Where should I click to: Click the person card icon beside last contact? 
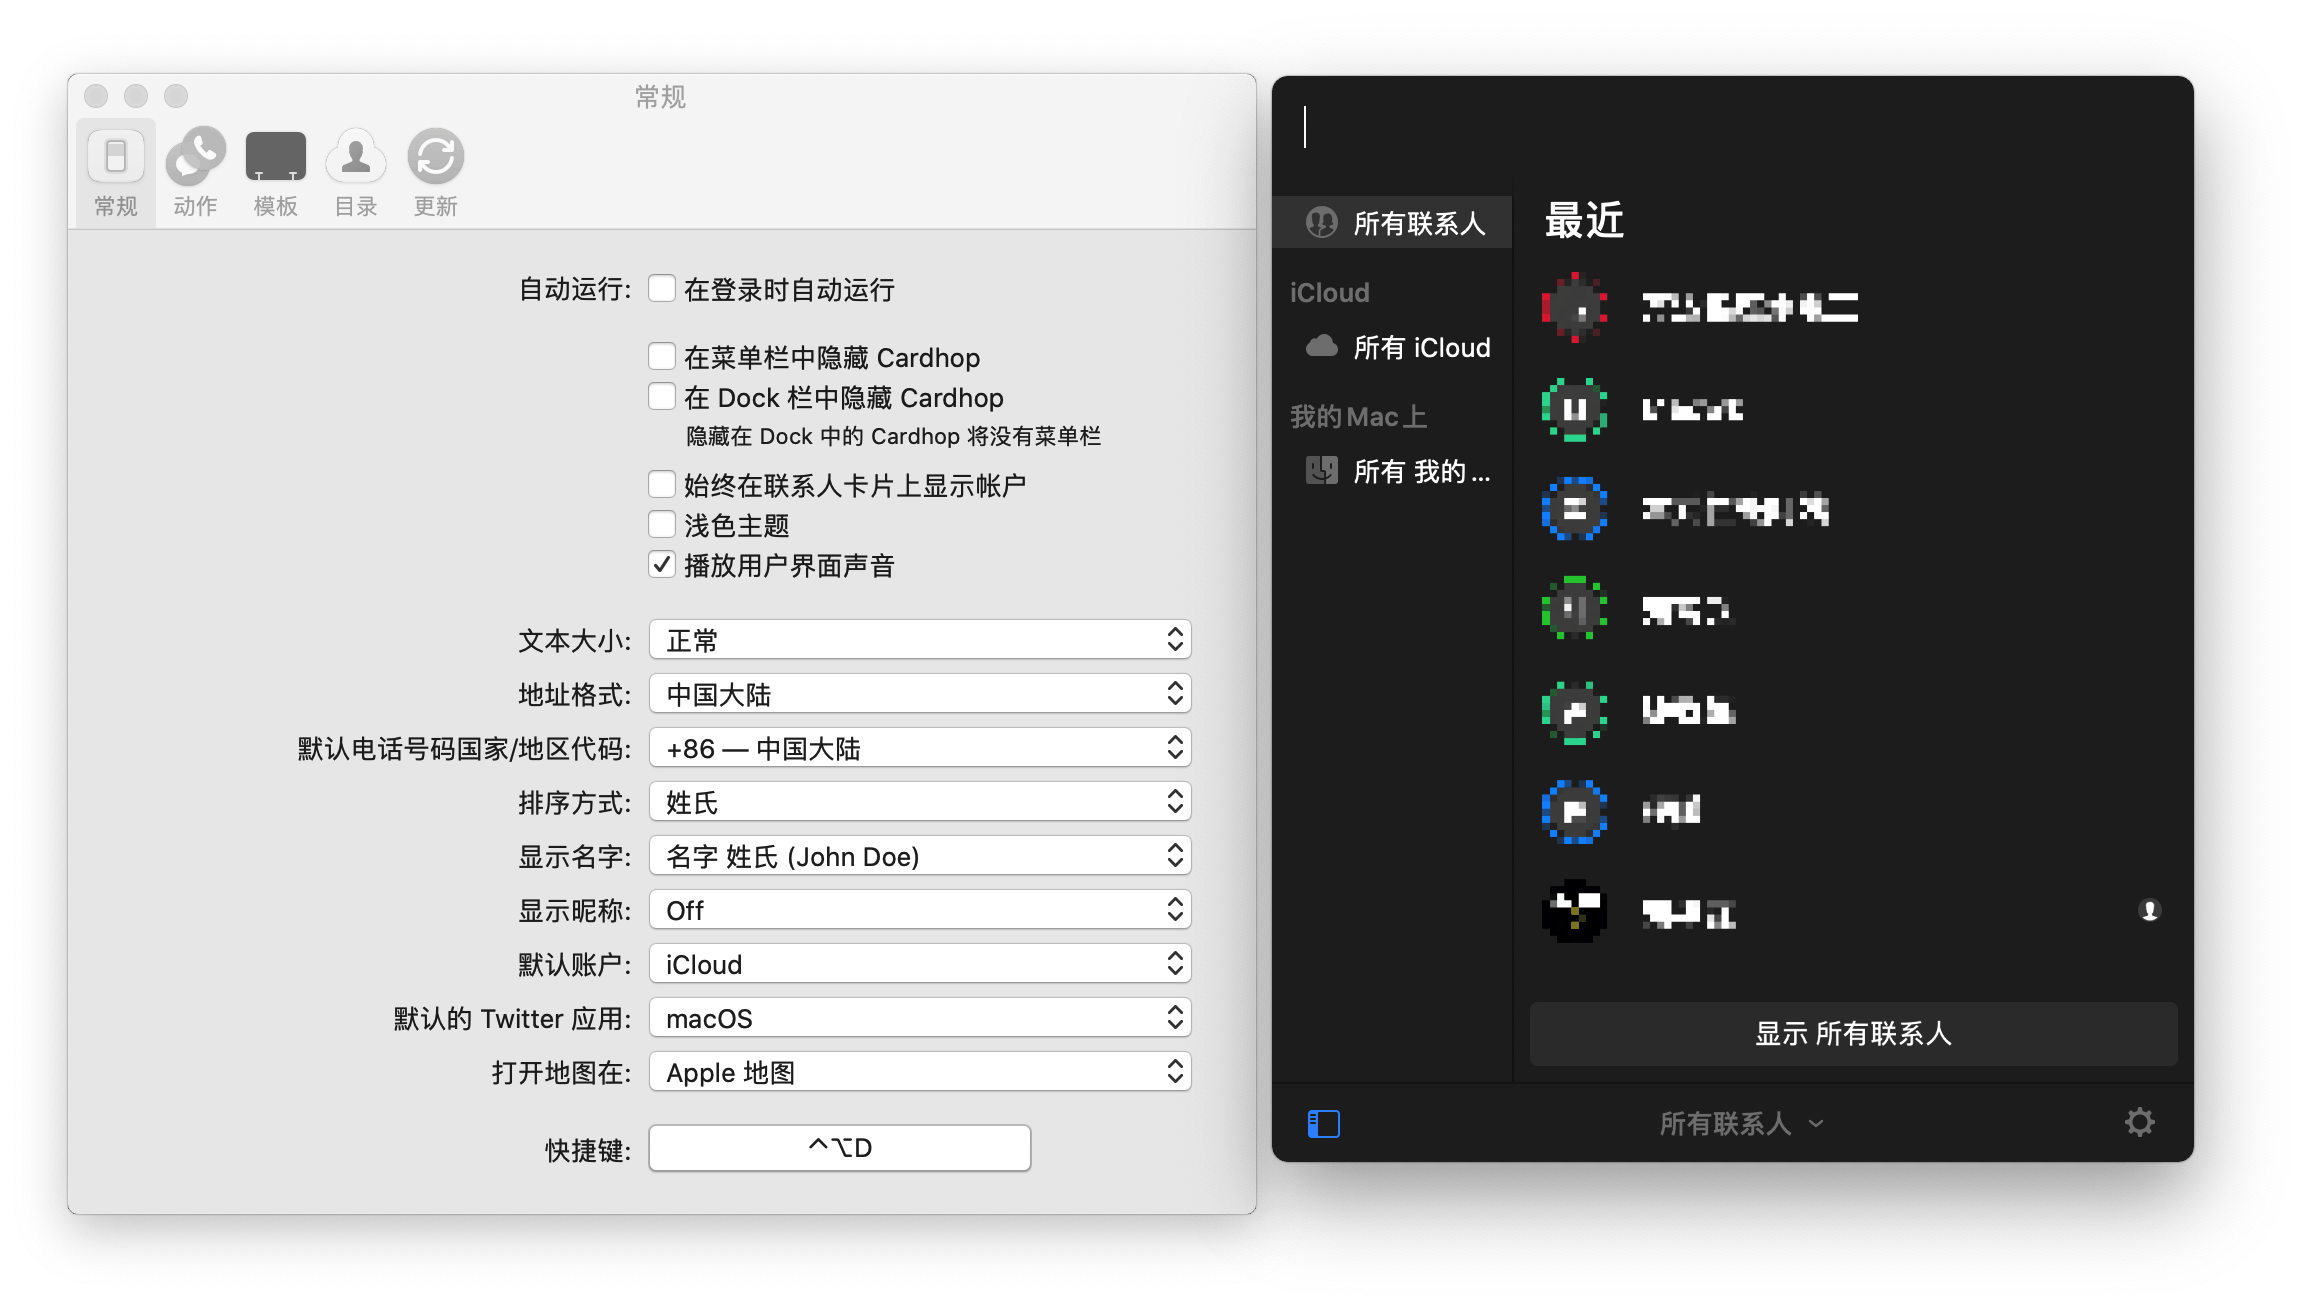coord(2149,910)
